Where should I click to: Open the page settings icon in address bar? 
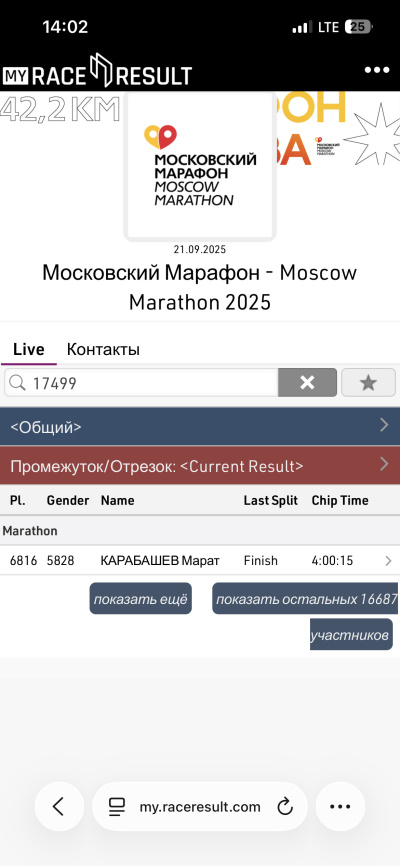[x=117, y=807]
